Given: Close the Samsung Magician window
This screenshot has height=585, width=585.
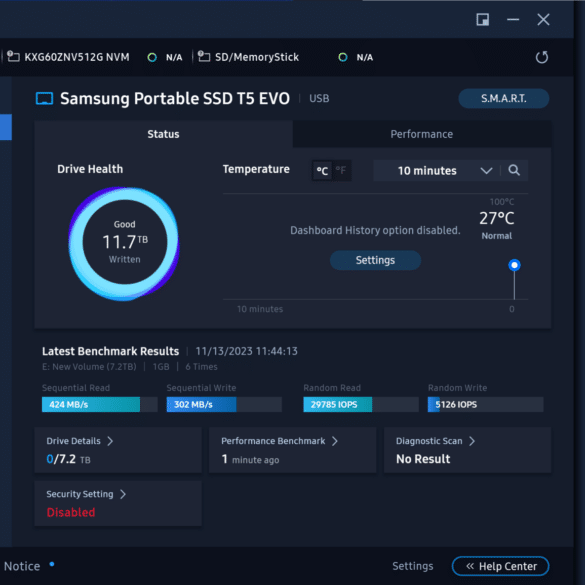Looking at the screenshot, I should pos(543,19).
